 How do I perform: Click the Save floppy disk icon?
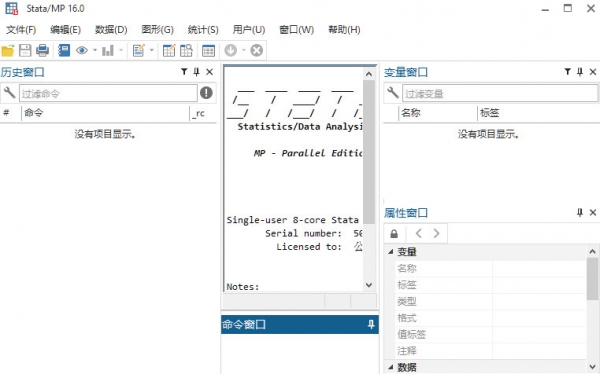pos(25,51)
